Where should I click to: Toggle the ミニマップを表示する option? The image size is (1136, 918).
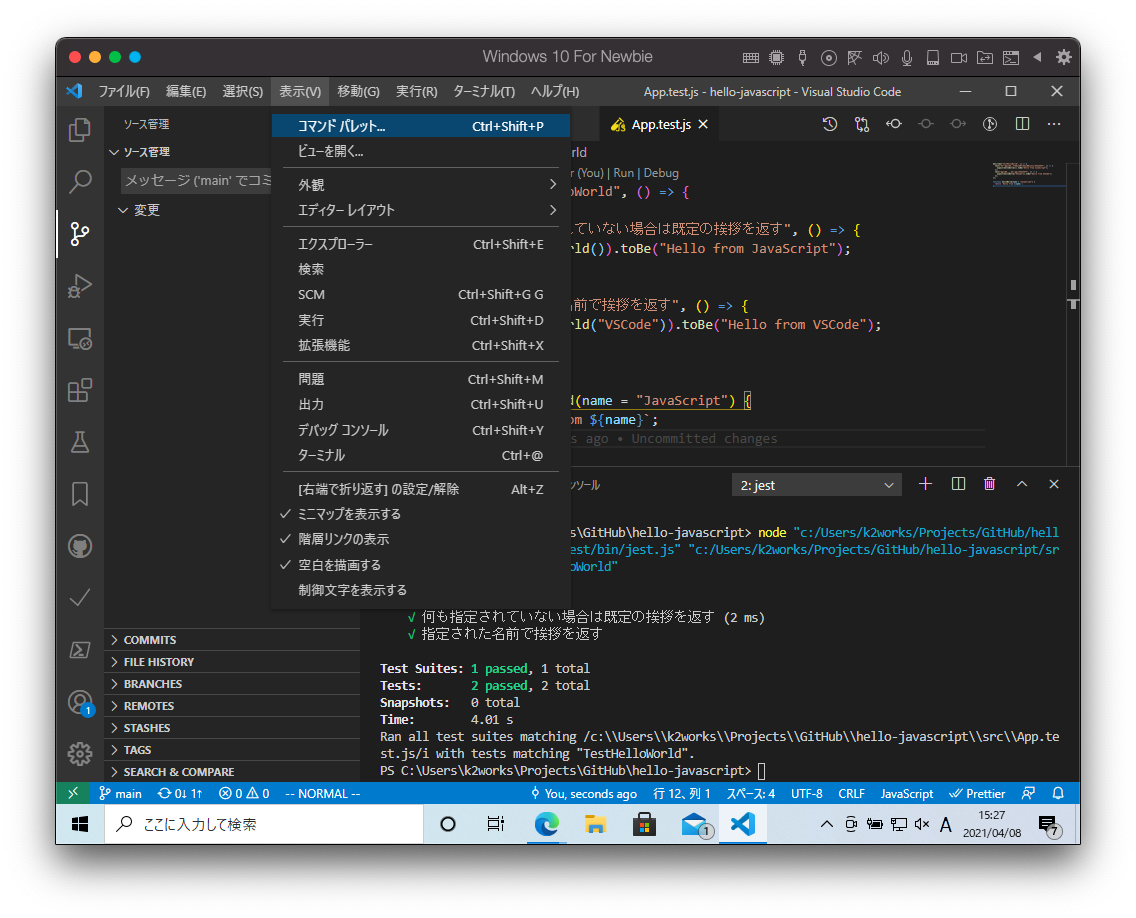[x=349, y=514]
